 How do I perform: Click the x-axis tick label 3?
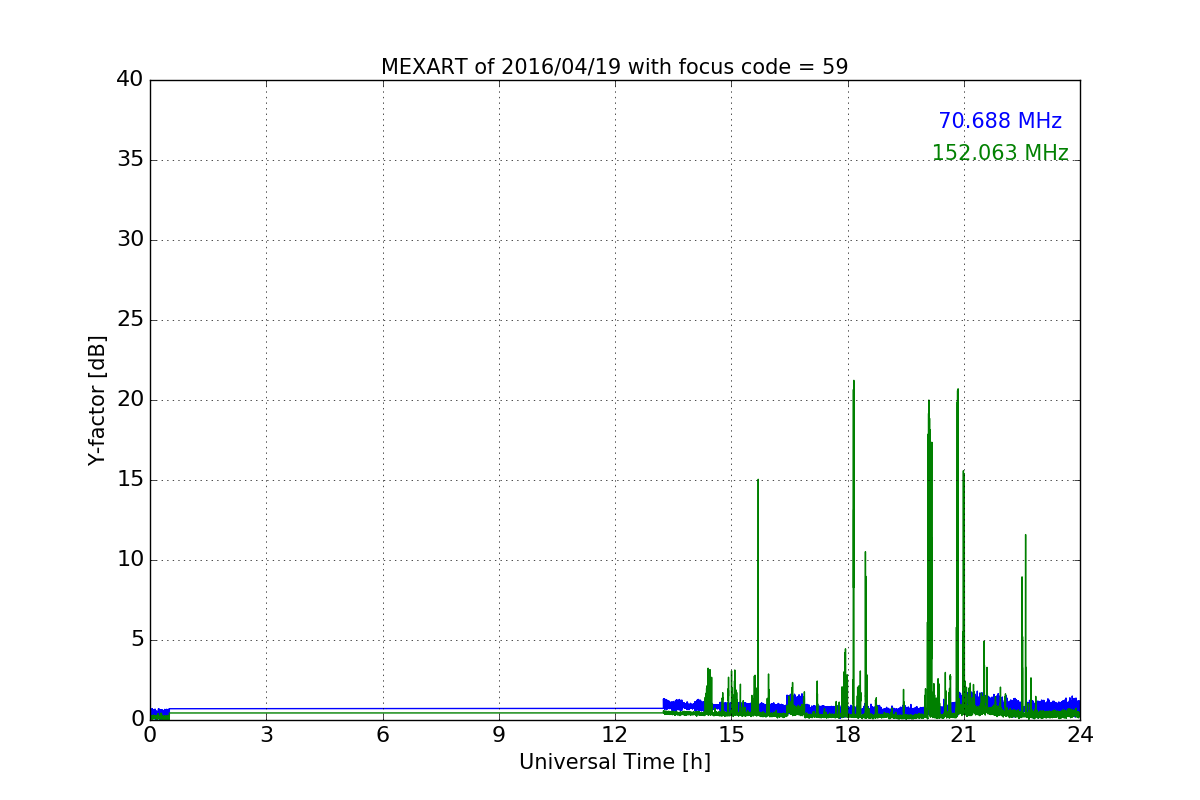click(x=266, y=735)
